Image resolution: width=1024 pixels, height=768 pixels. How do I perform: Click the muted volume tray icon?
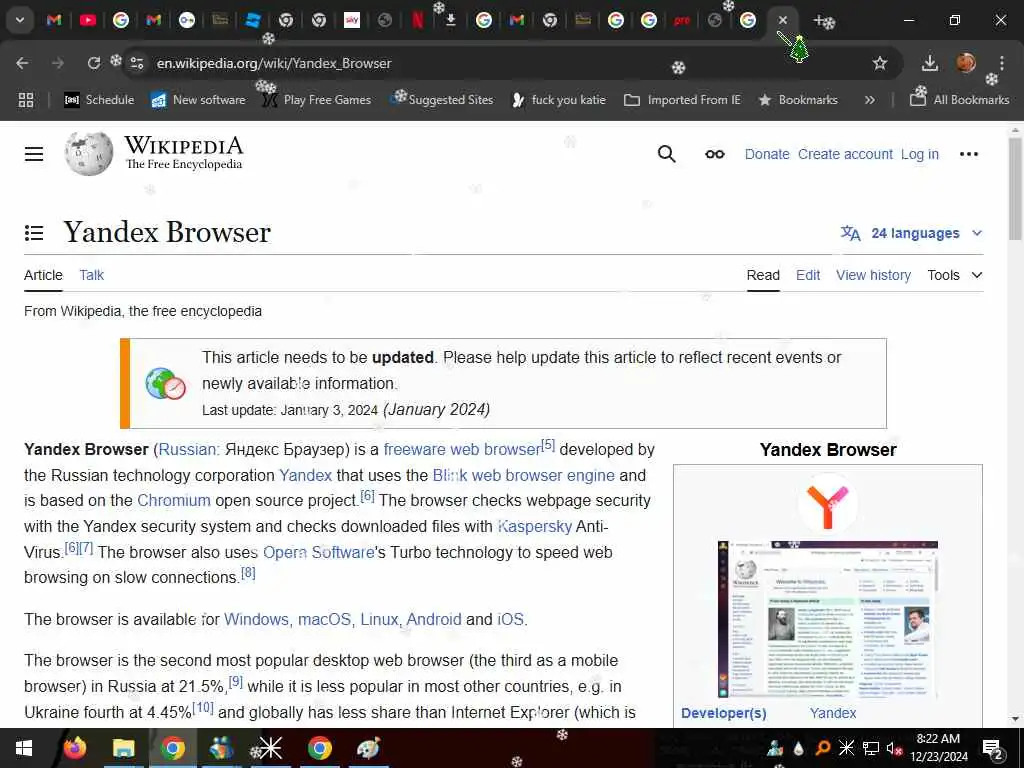(894, 748)
